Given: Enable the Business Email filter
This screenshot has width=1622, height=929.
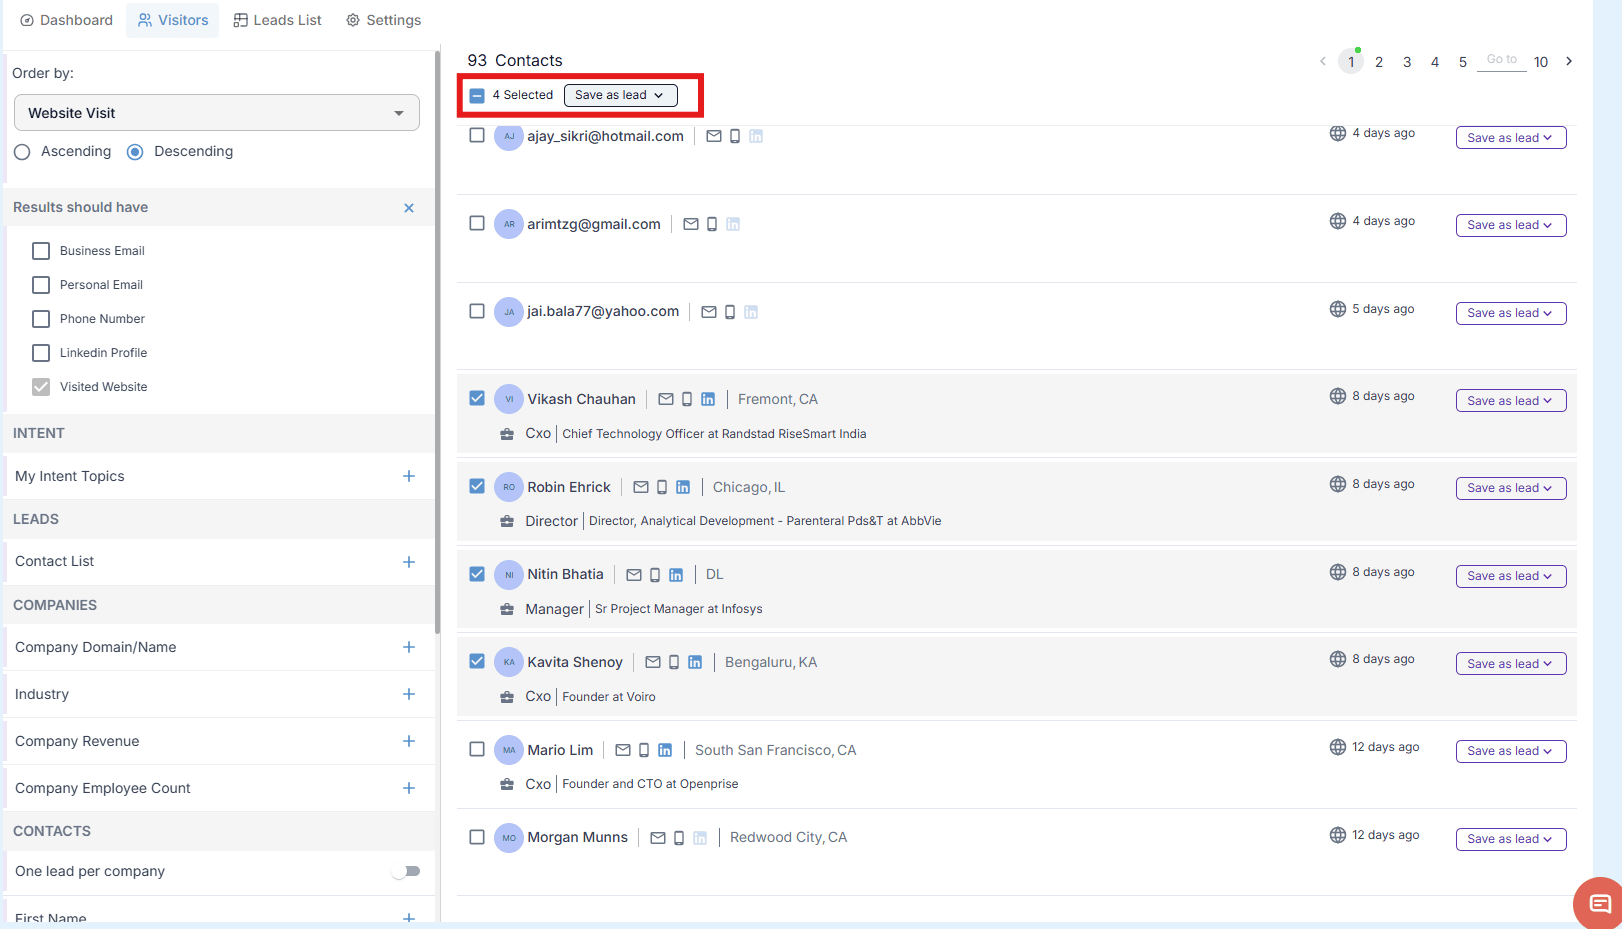Looking at the screenshot, I should click(x=41, y=251).
